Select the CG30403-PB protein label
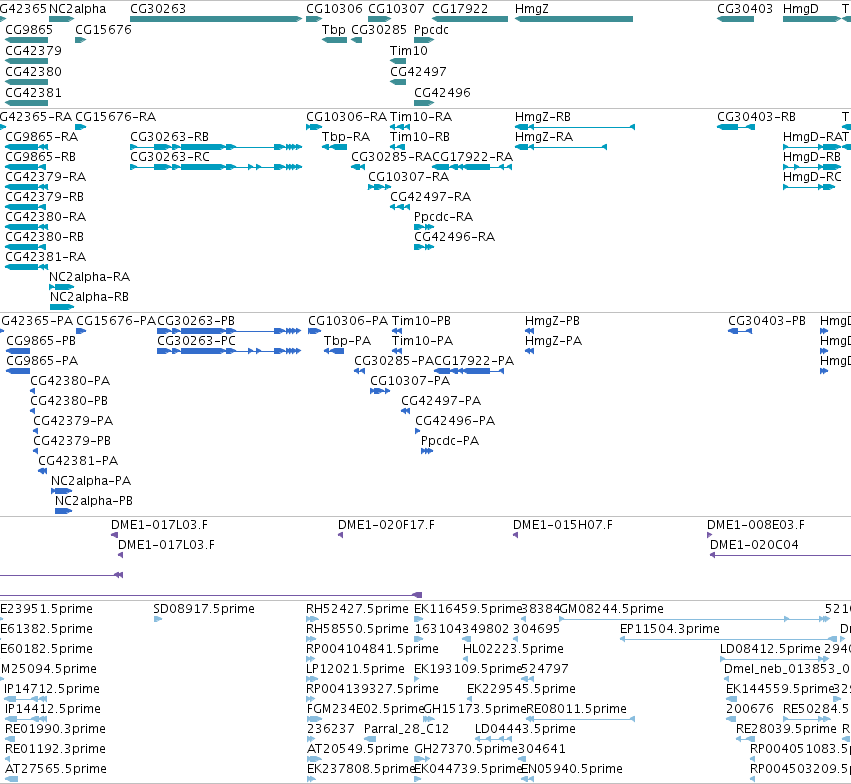The height and width of the screenshot is (784, 851). pyautogui.click(x=767, y=321)
